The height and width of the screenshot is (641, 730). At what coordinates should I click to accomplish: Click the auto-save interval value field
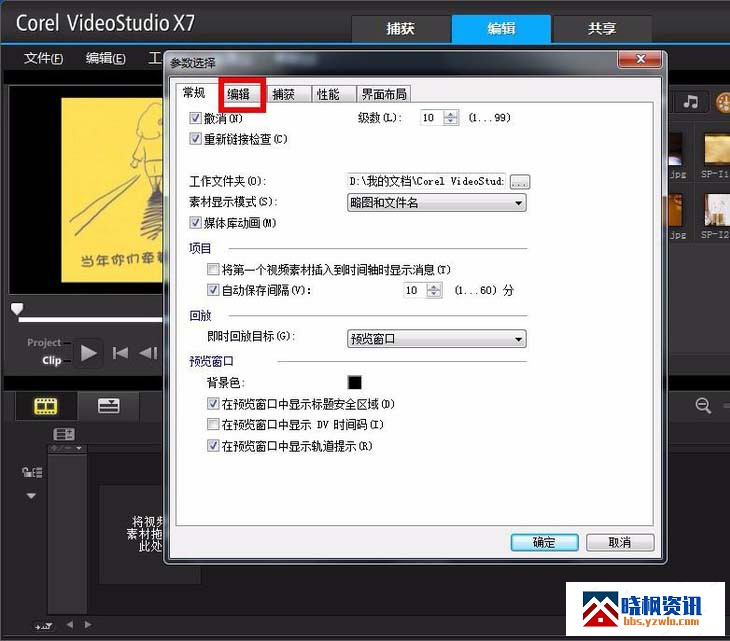[x=415, y=290]
